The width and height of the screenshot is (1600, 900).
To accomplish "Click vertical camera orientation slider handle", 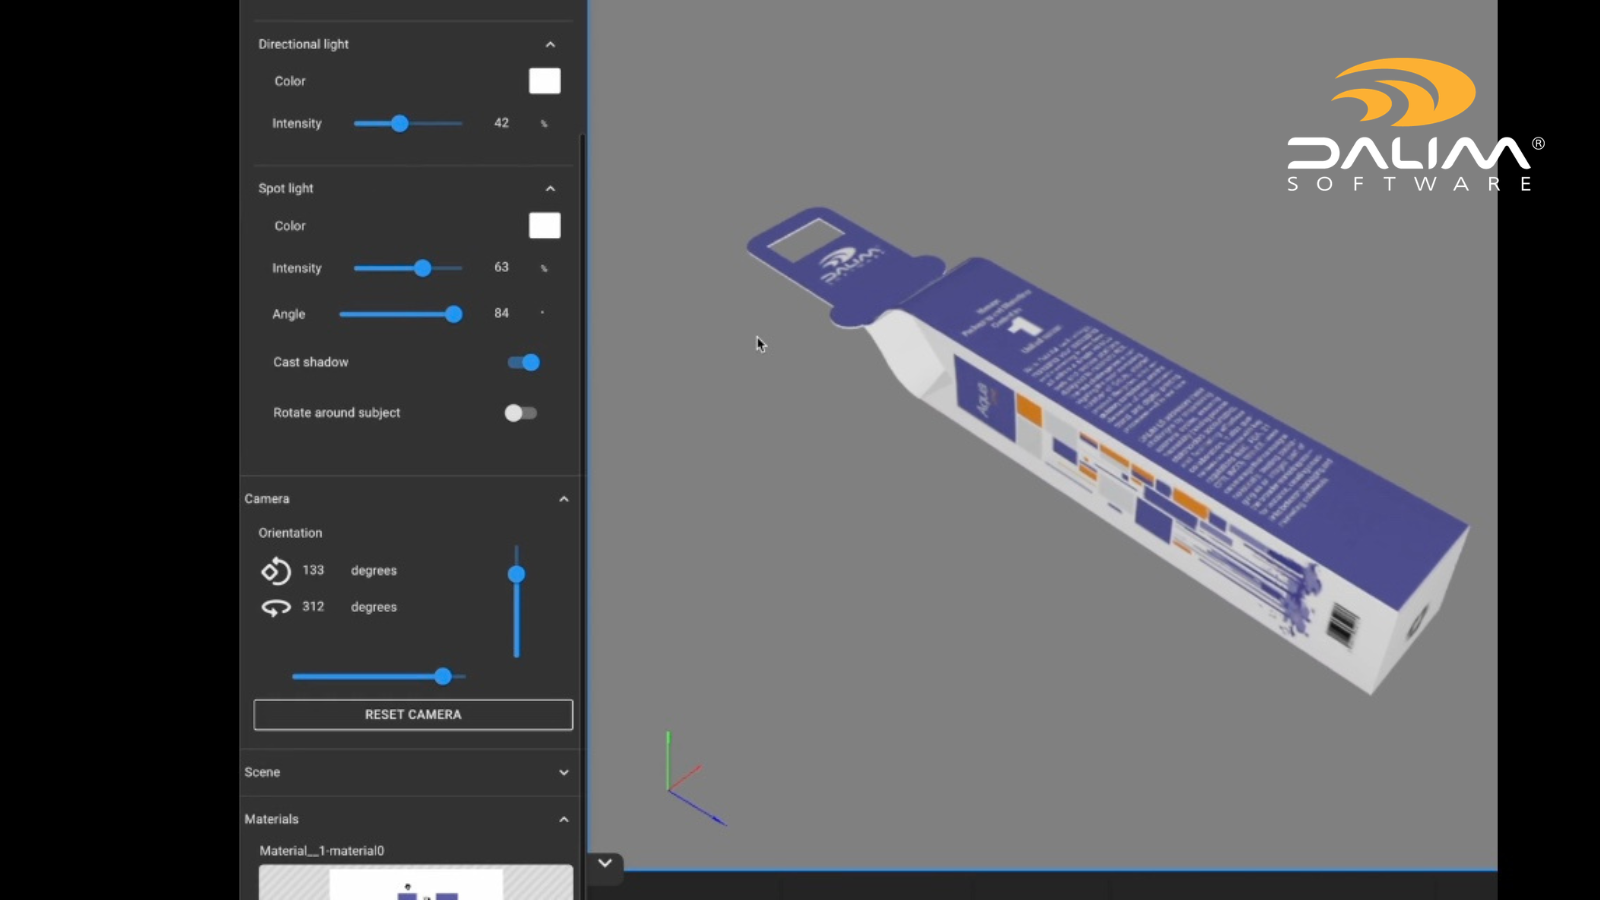I will click(x=516, y=574).
